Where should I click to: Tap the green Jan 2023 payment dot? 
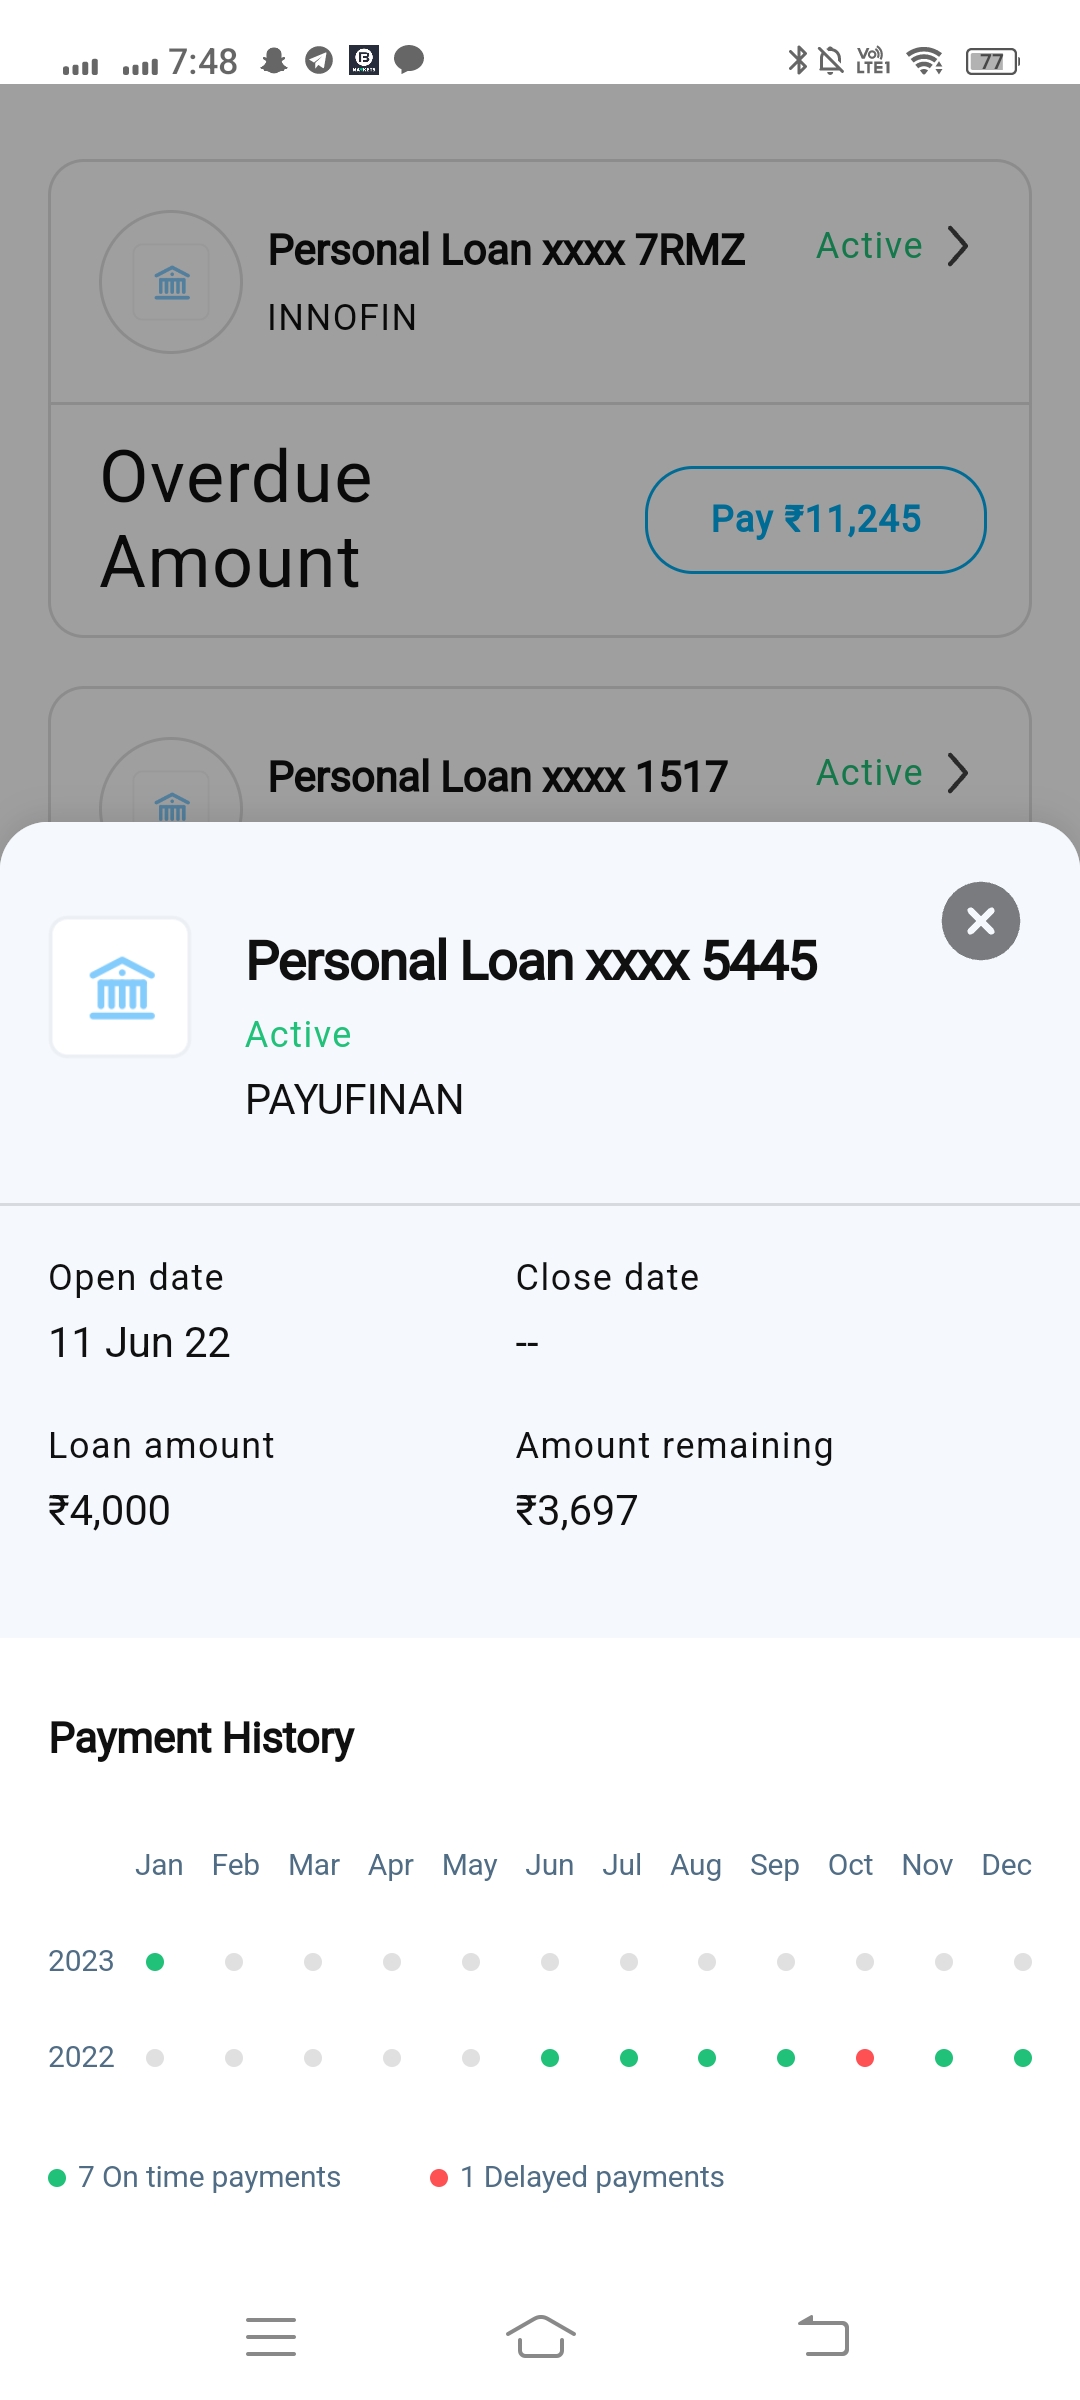155,1962
